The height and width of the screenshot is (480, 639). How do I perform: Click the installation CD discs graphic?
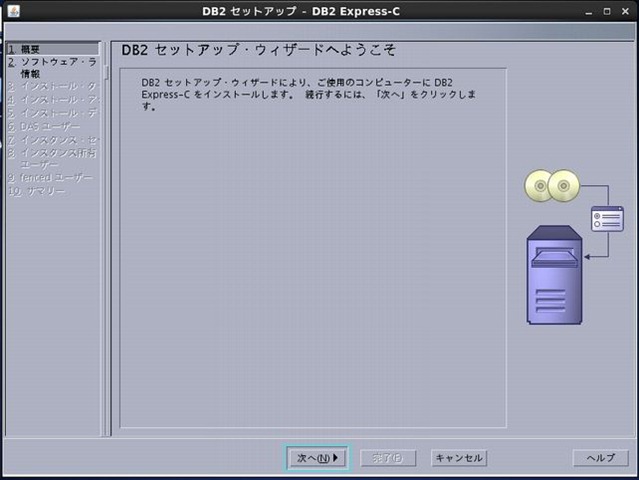click(551, 184)
